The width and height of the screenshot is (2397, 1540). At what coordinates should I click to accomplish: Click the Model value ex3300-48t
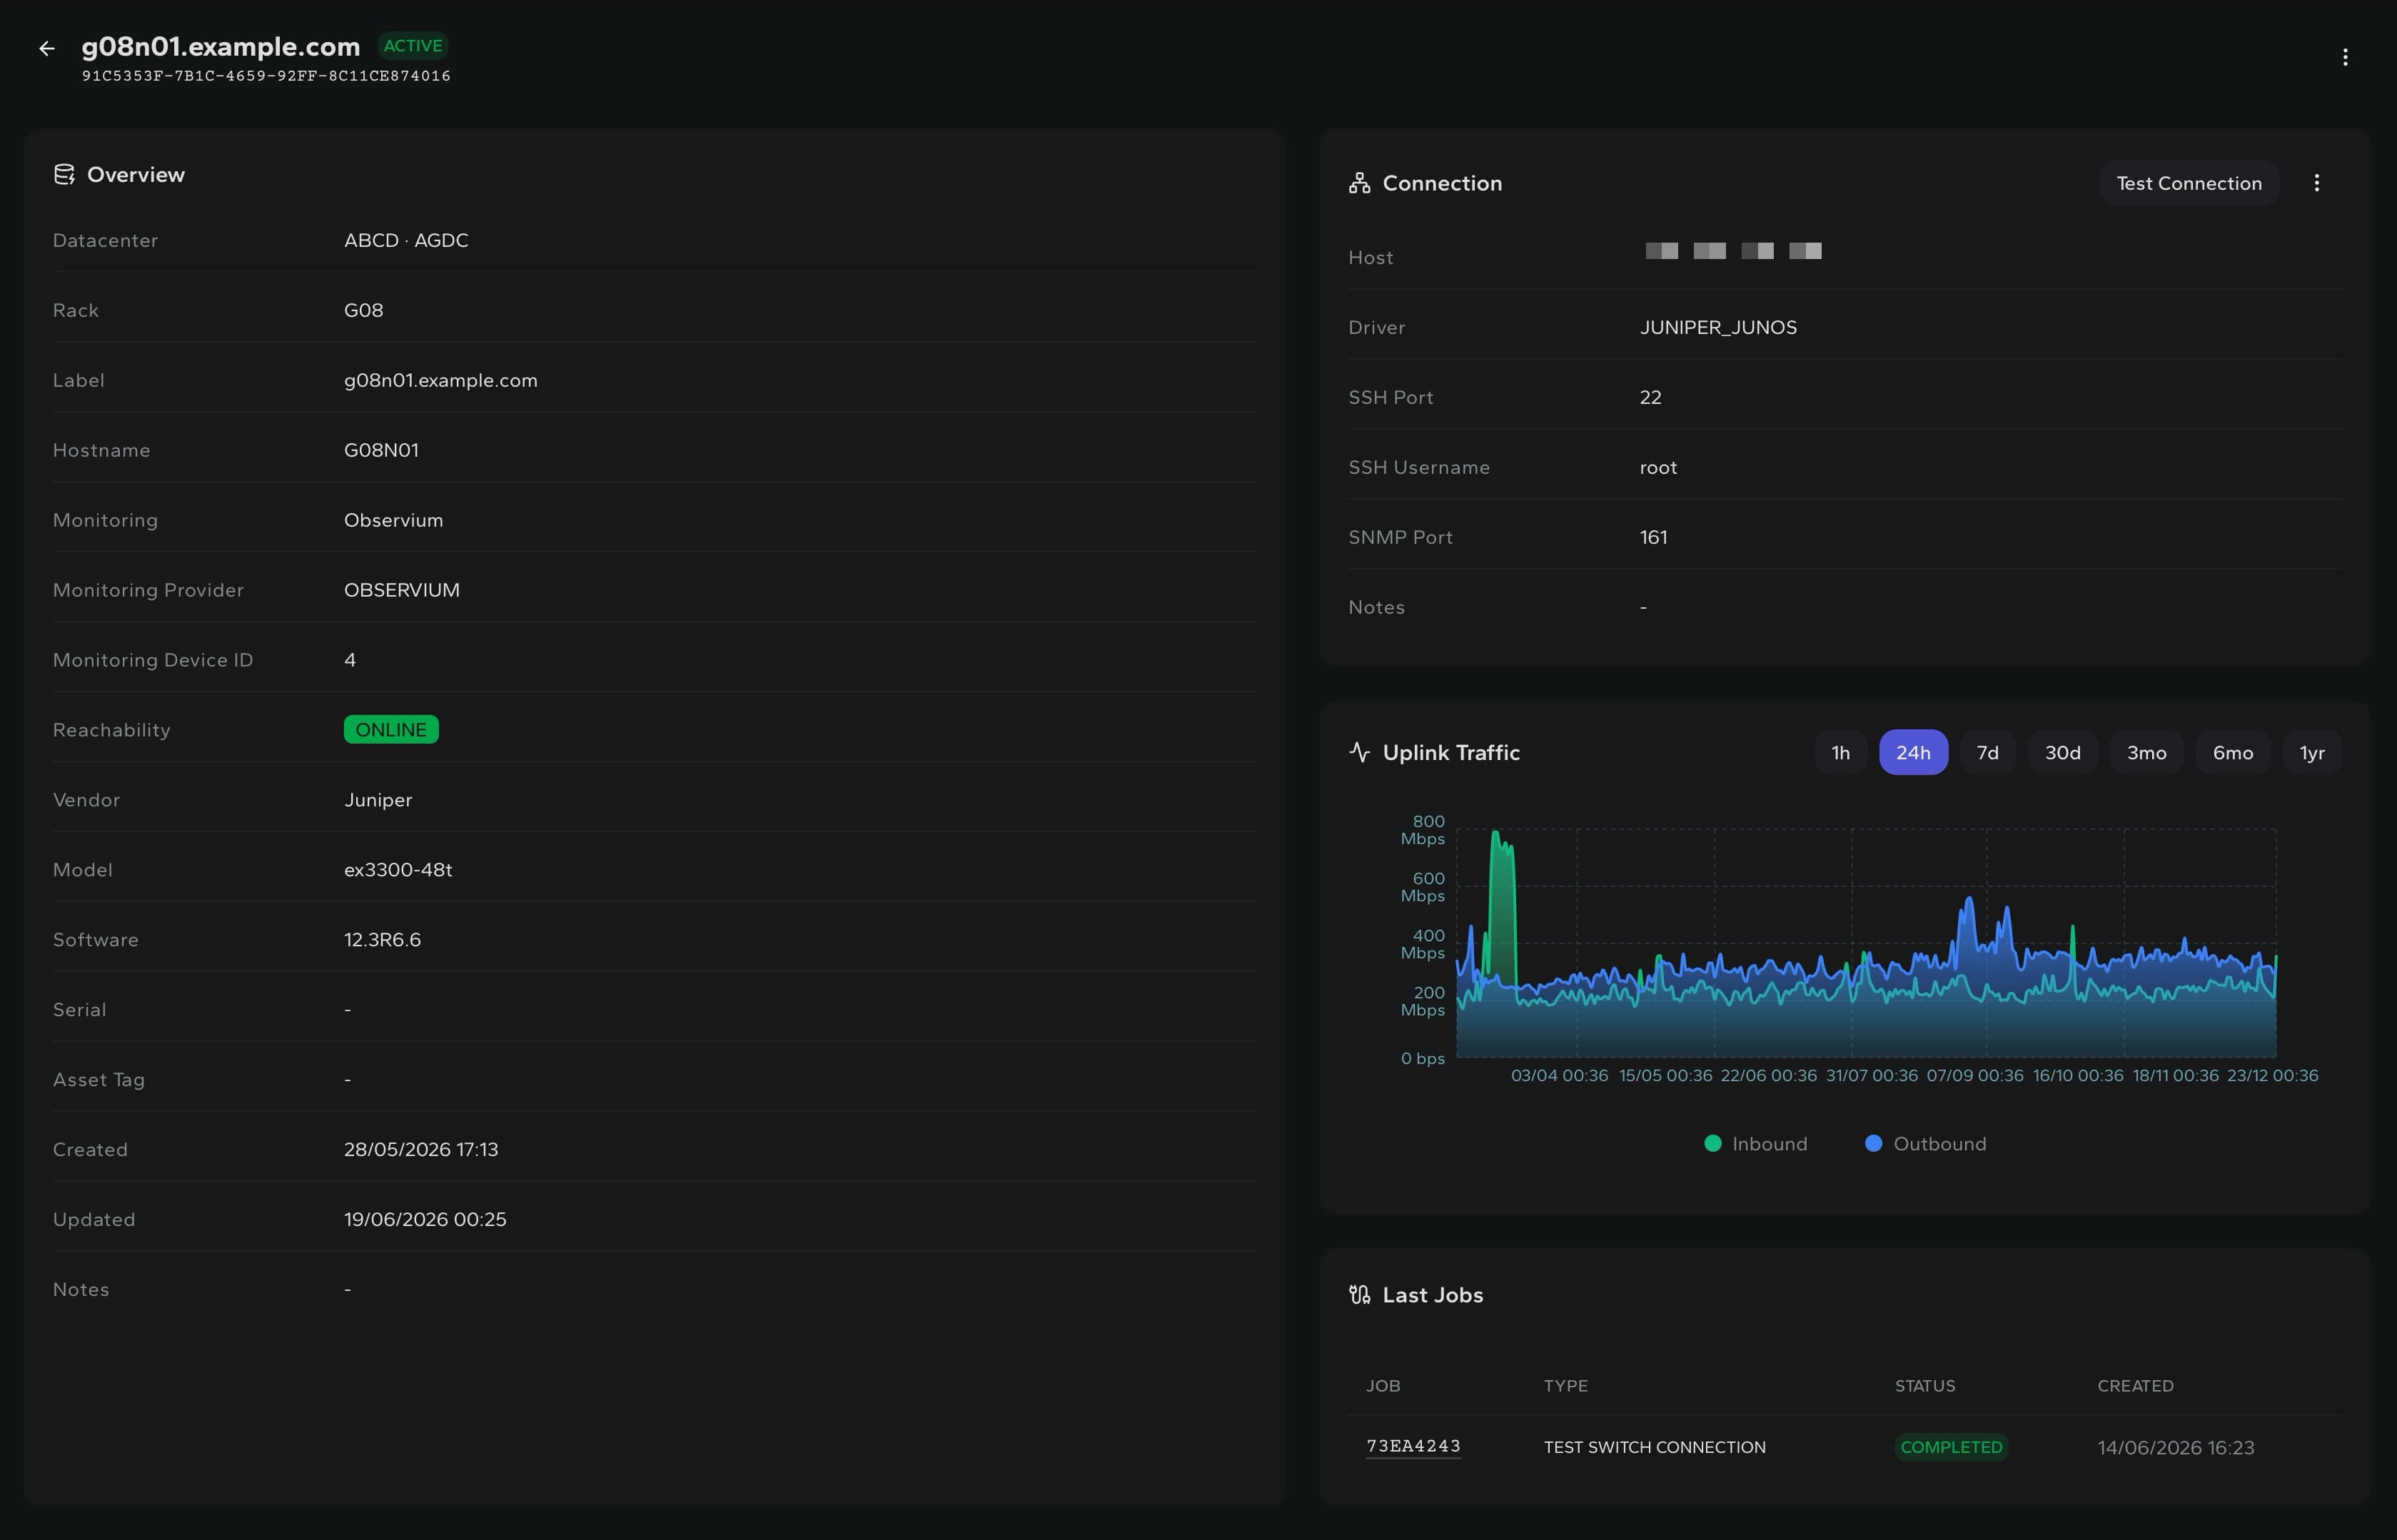click(x=398, y=871)
